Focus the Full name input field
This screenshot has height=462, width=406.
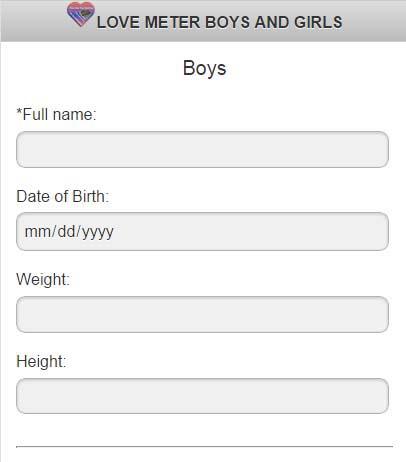(202, 149)
